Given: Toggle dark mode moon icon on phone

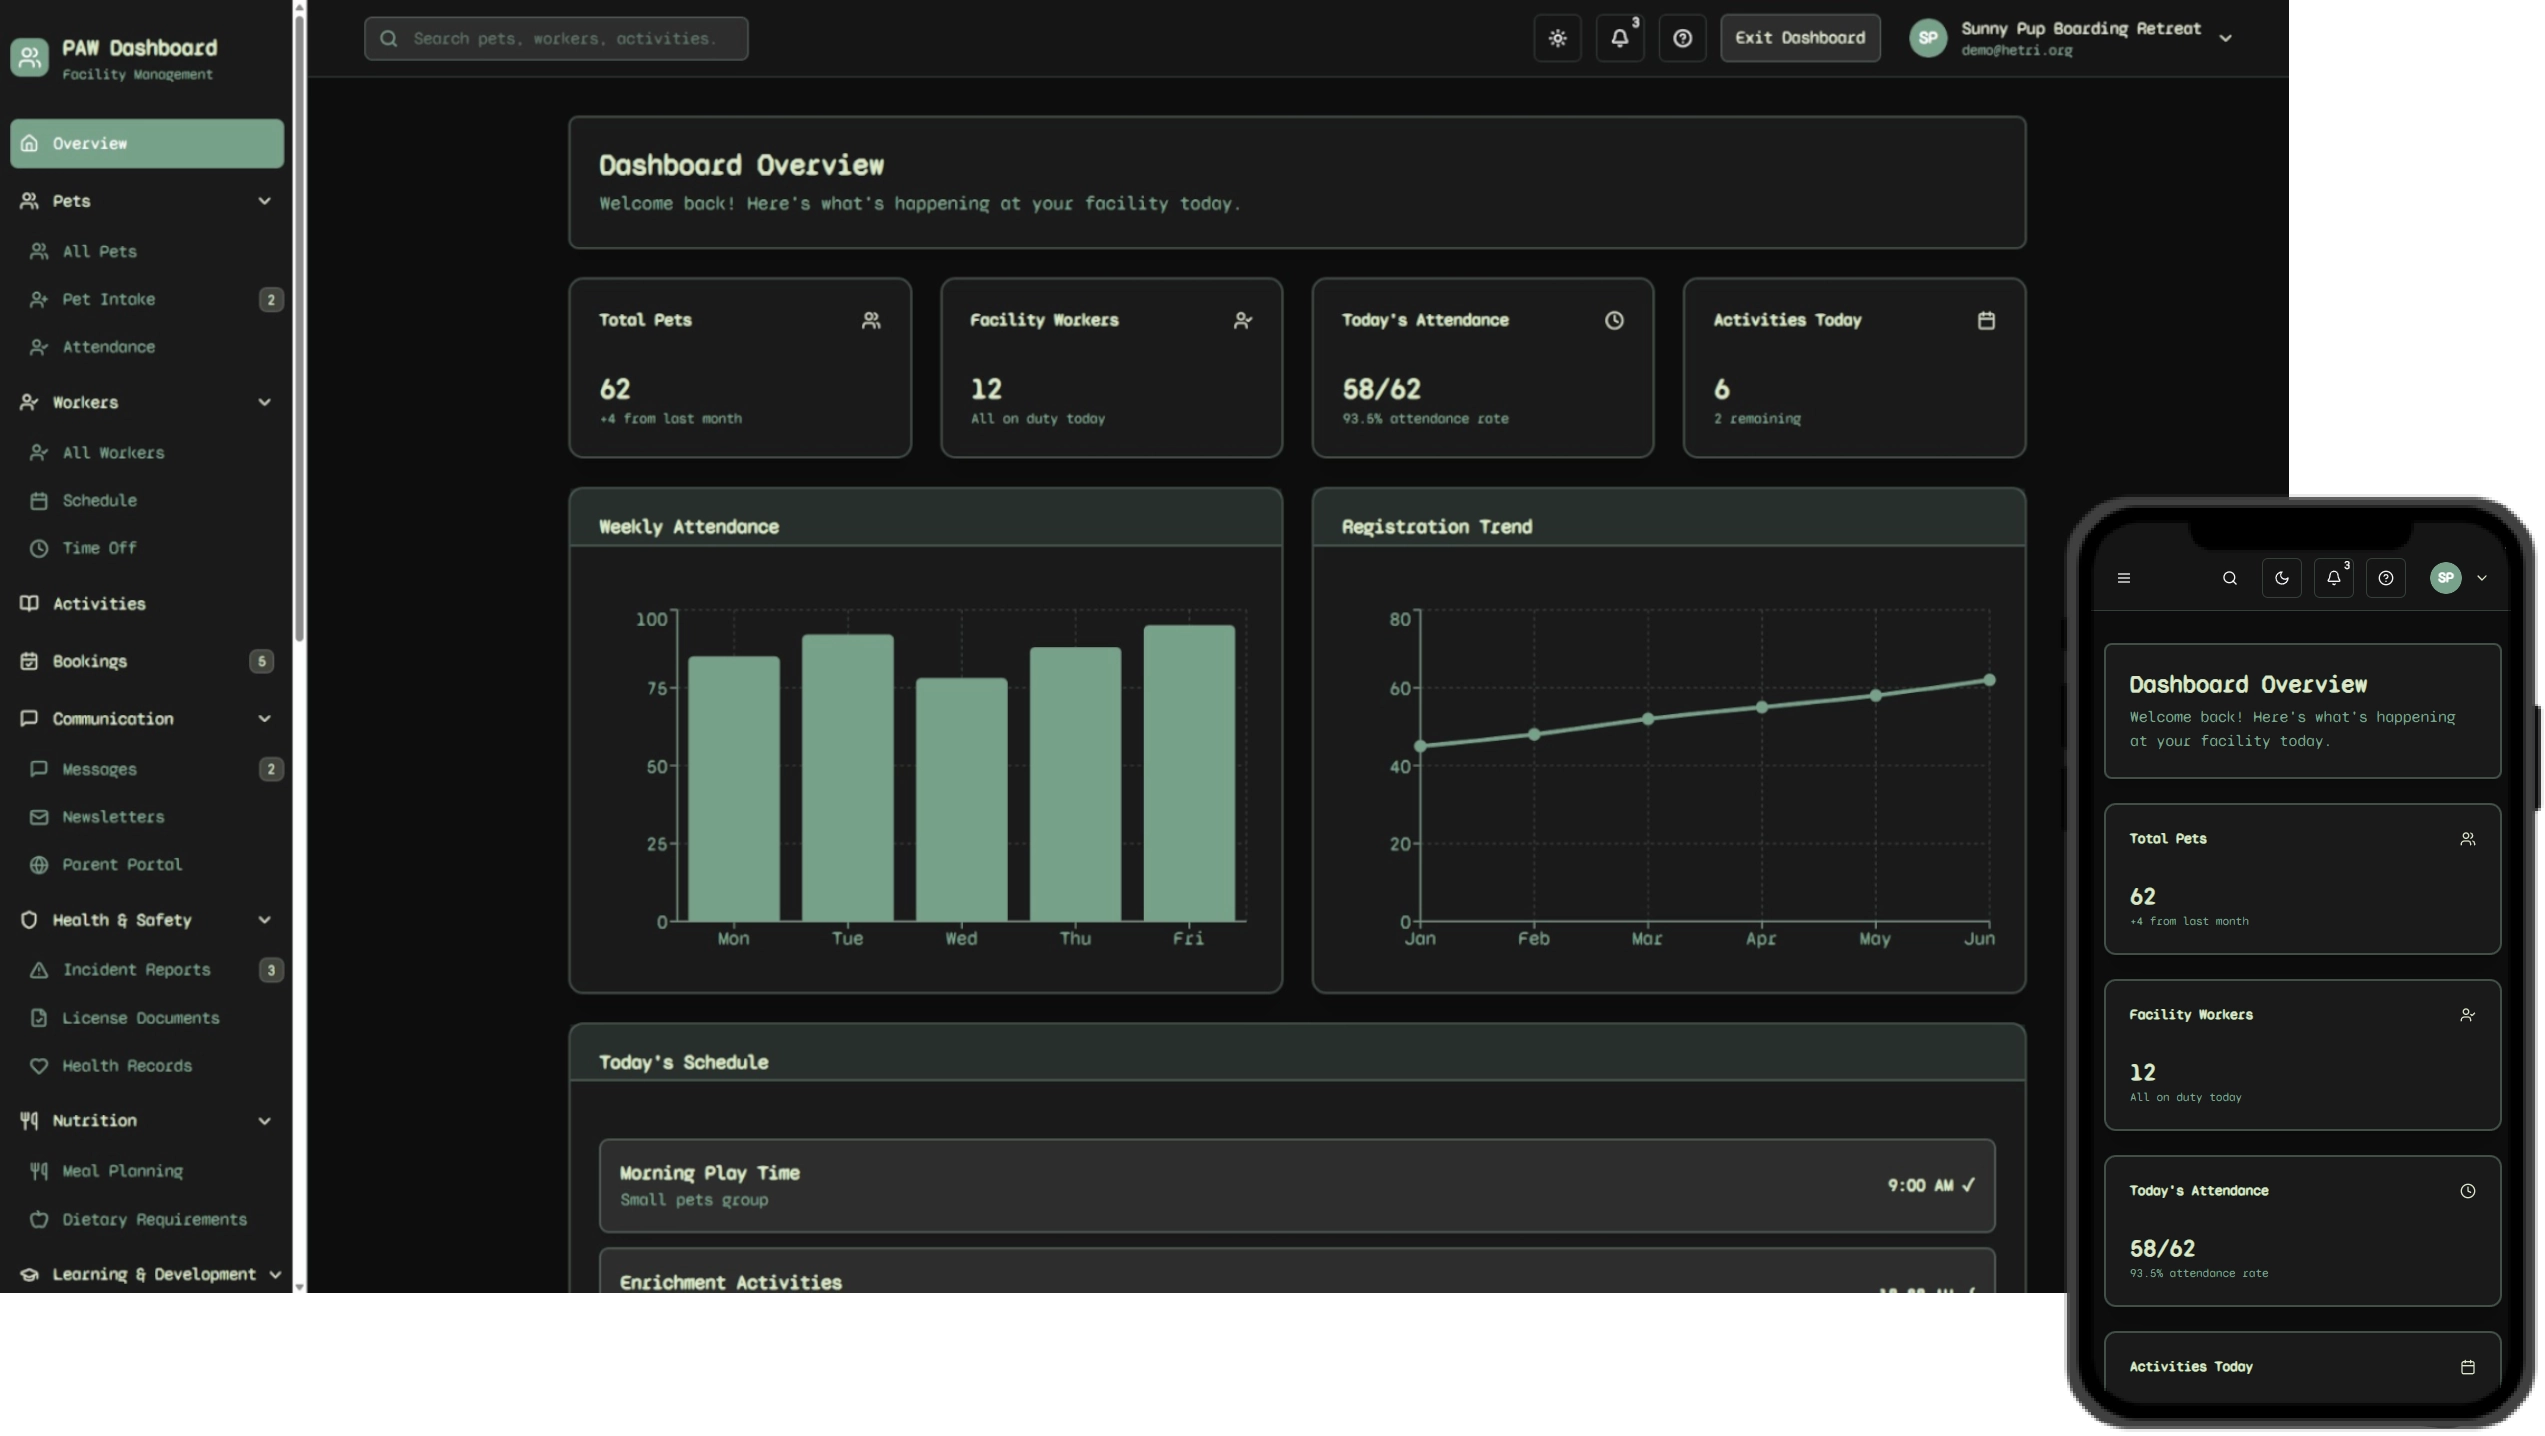Looking at the screenshot, I should coord(2281,578).
